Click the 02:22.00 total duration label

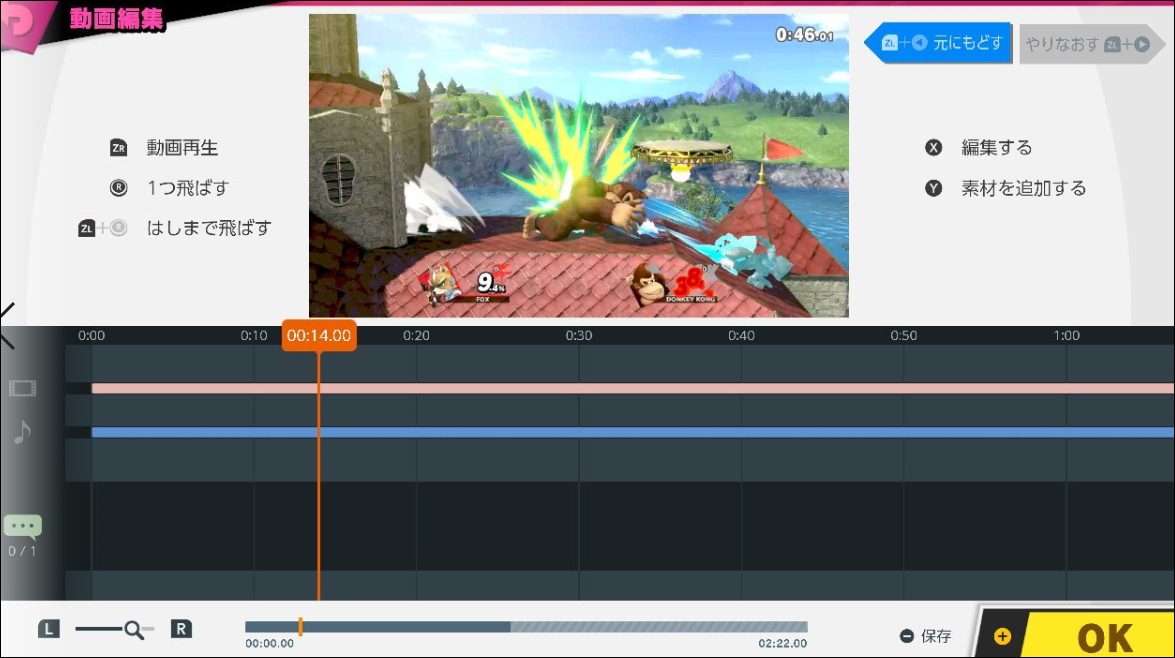[782, 644]
